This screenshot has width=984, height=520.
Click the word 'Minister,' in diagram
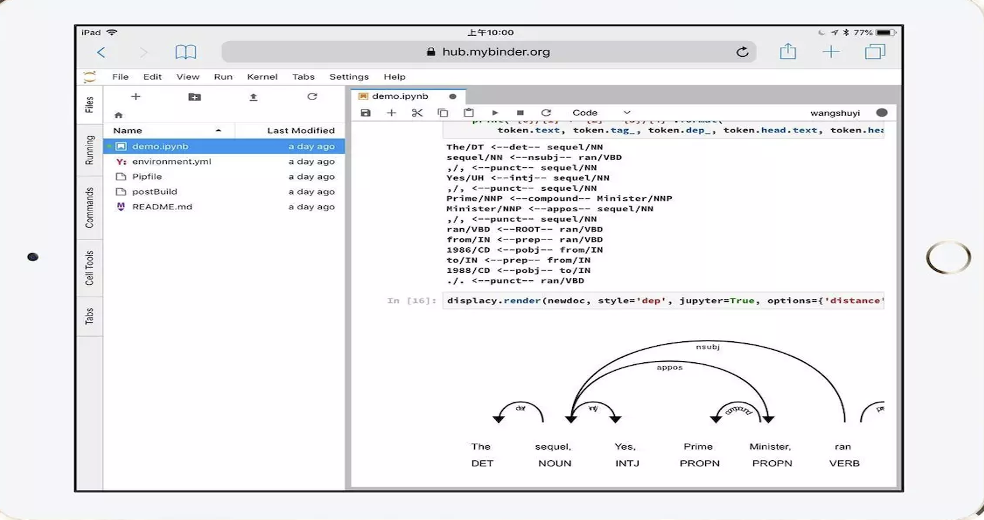click(770, 447)
